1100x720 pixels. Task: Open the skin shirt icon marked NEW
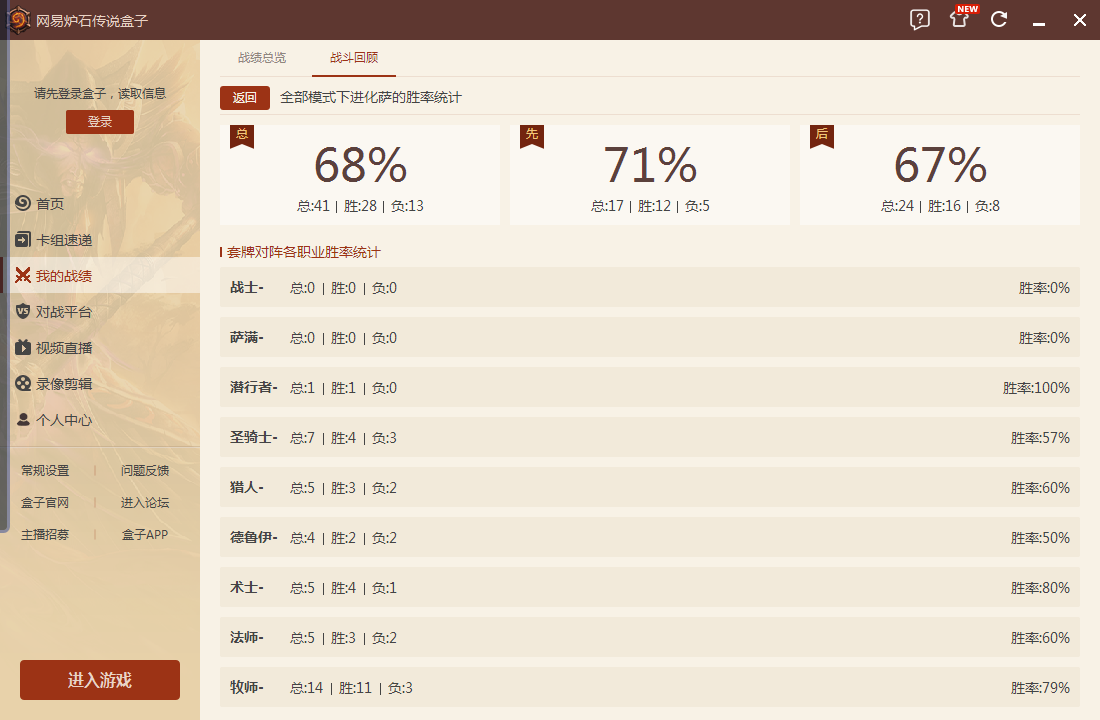[960, 19]
